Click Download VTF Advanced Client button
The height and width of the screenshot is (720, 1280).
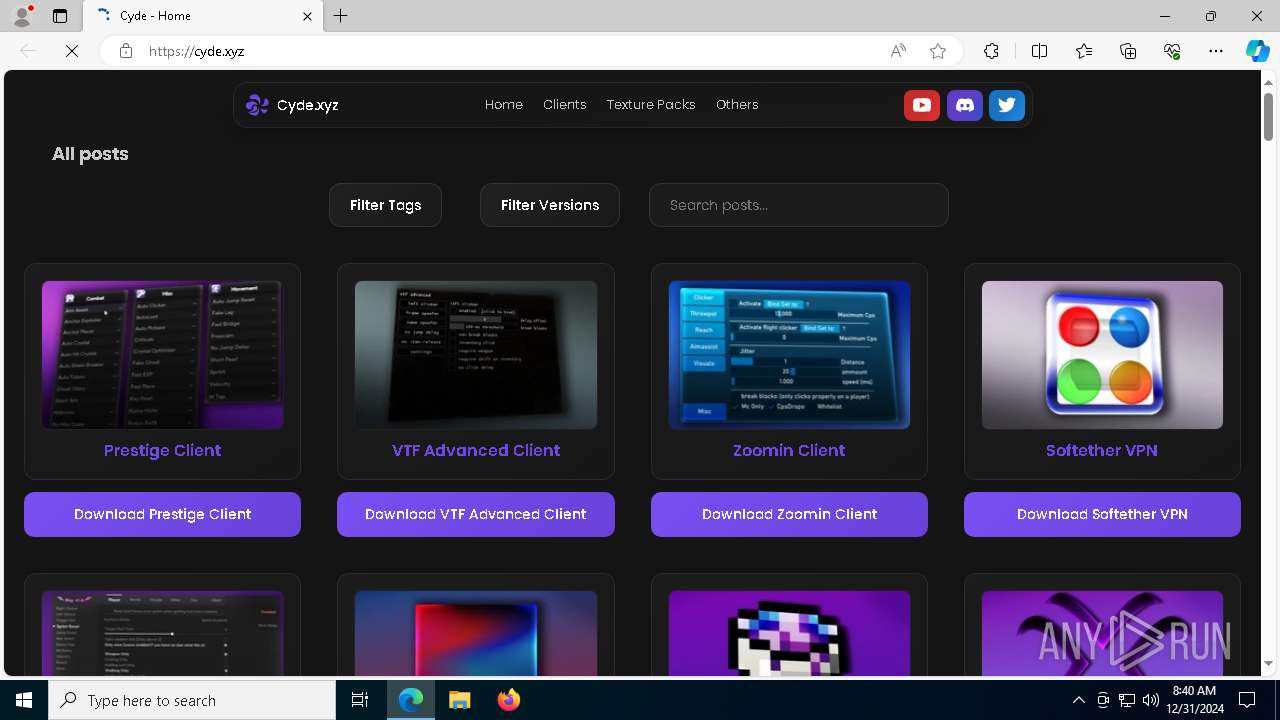[476, 514]
